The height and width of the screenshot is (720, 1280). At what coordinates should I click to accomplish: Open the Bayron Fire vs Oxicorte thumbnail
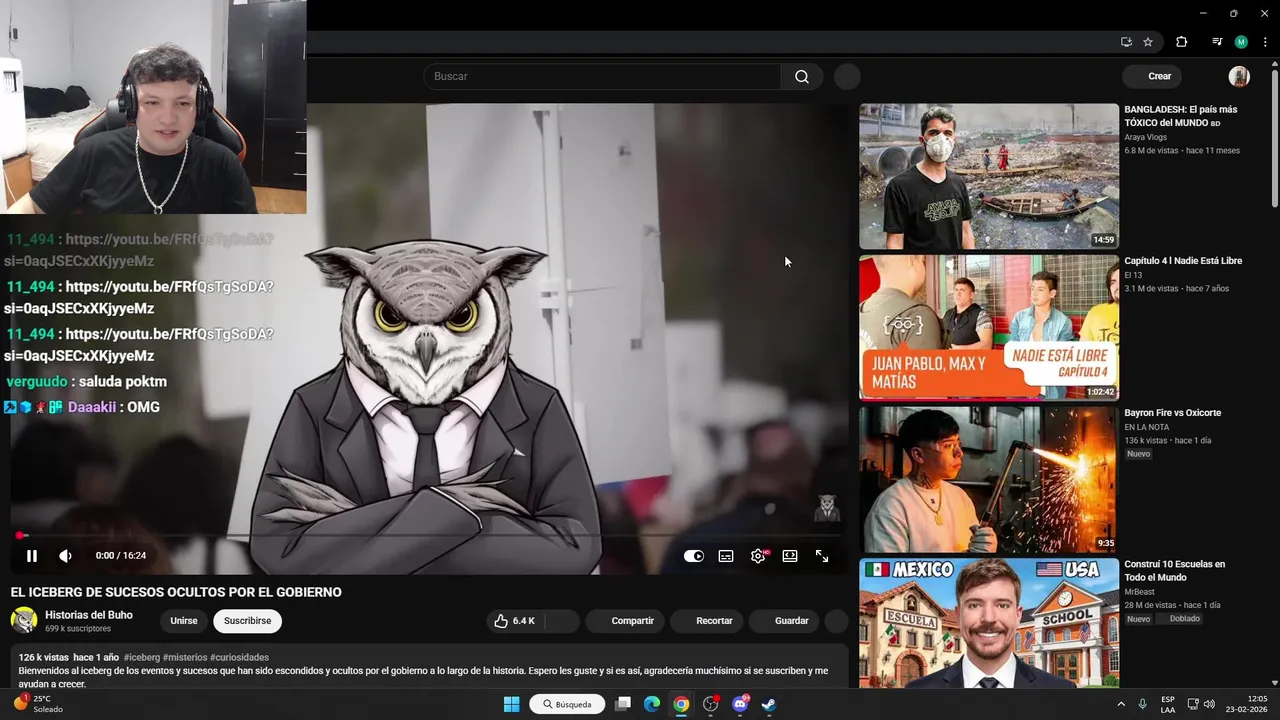pyautogui.click(x=989, y=480)
